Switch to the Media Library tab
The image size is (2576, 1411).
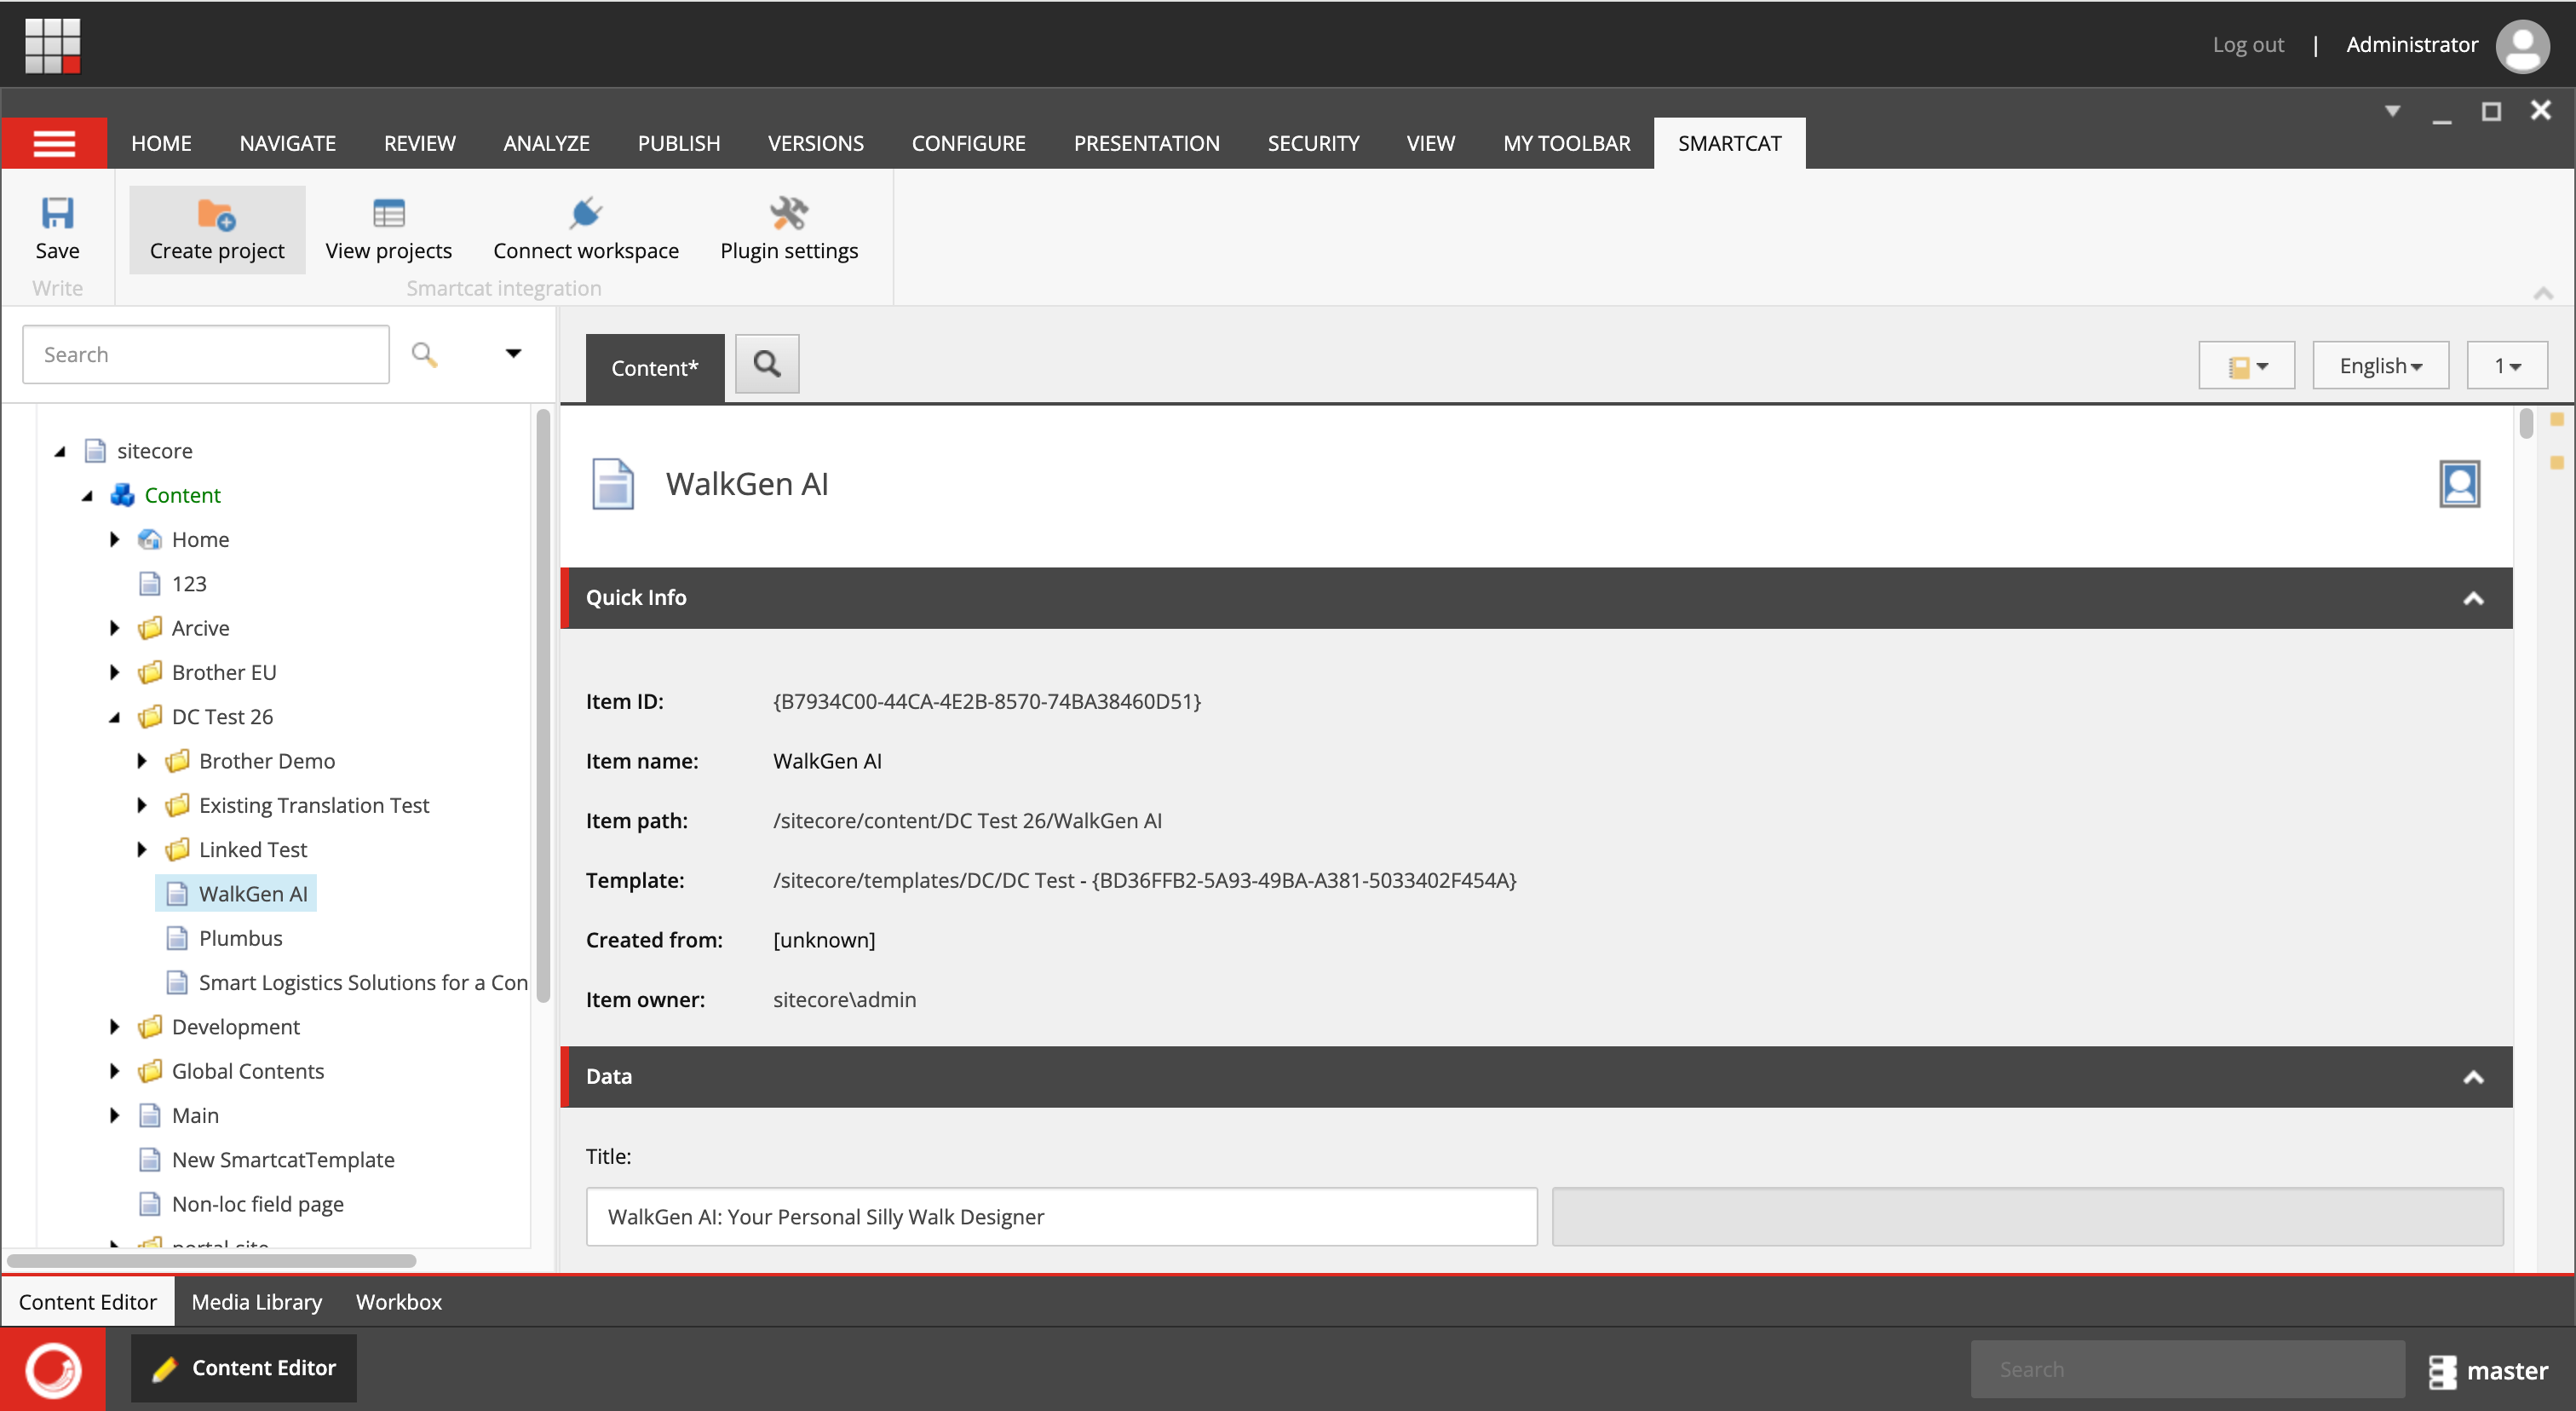[257, 1302]
